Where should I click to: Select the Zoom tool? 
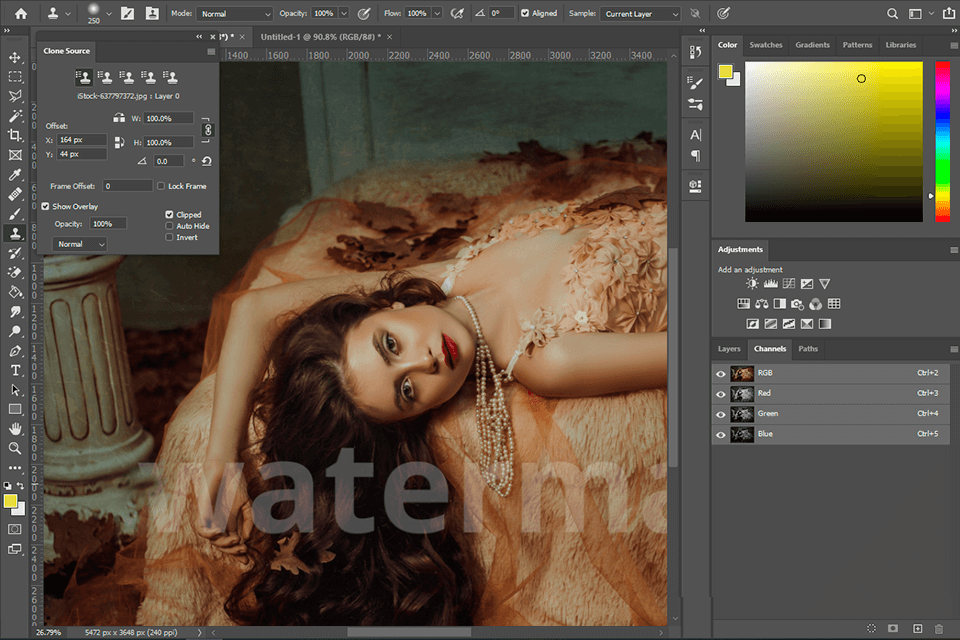15,448
